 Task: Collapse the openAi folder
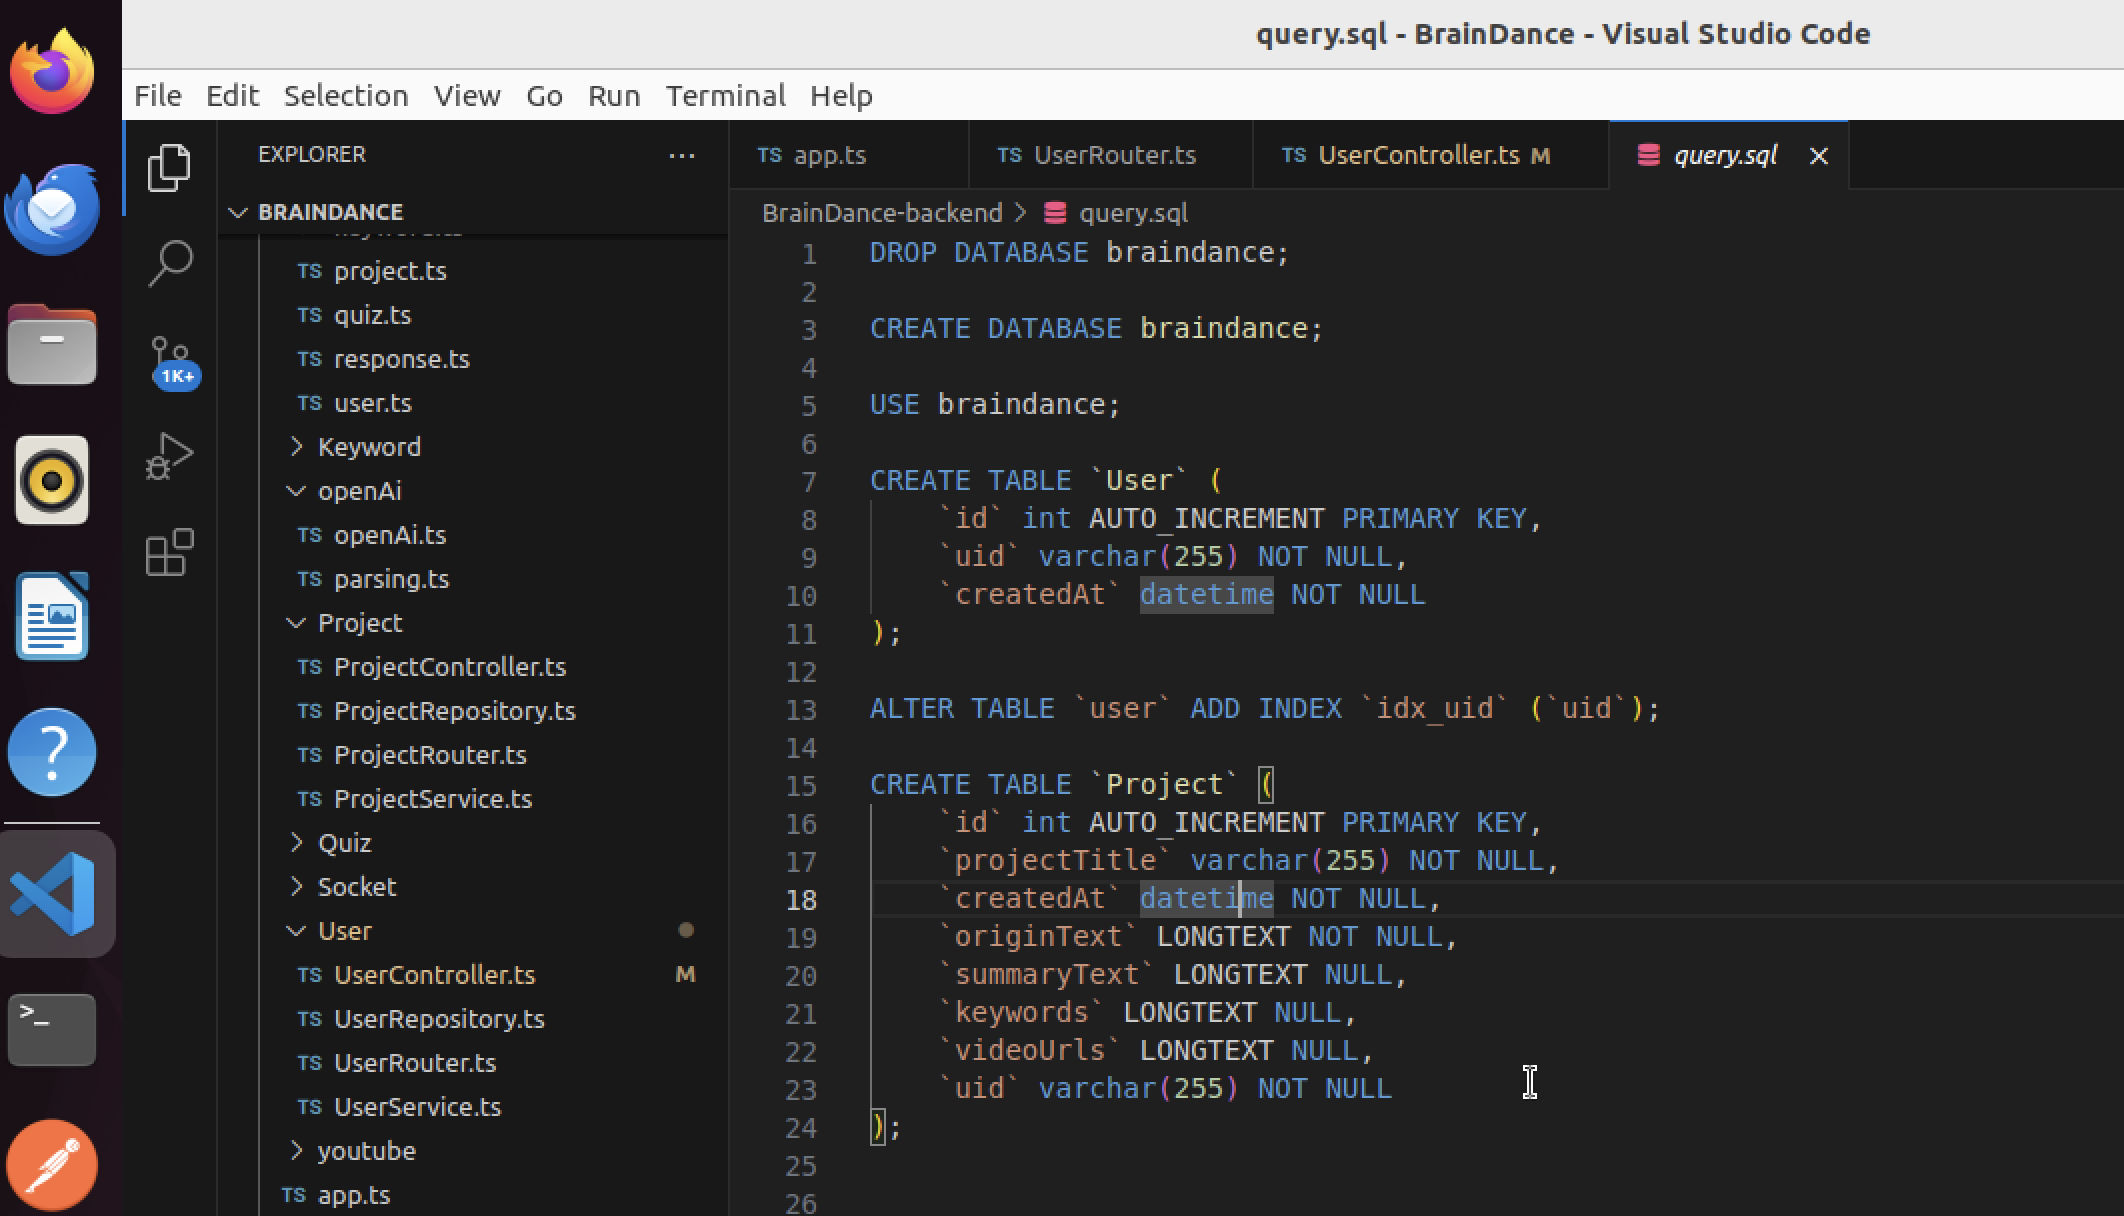point(296,491)
